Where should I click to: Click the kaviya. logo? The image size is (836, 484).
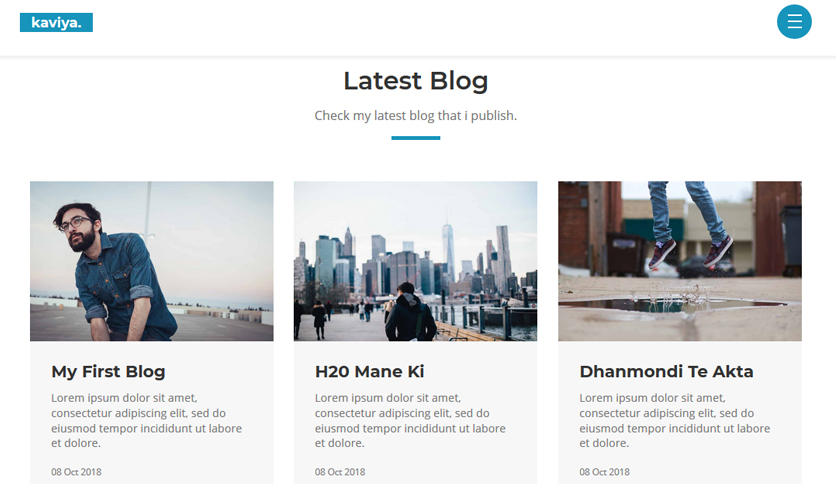pyautogui.click(x=56, y=22)
